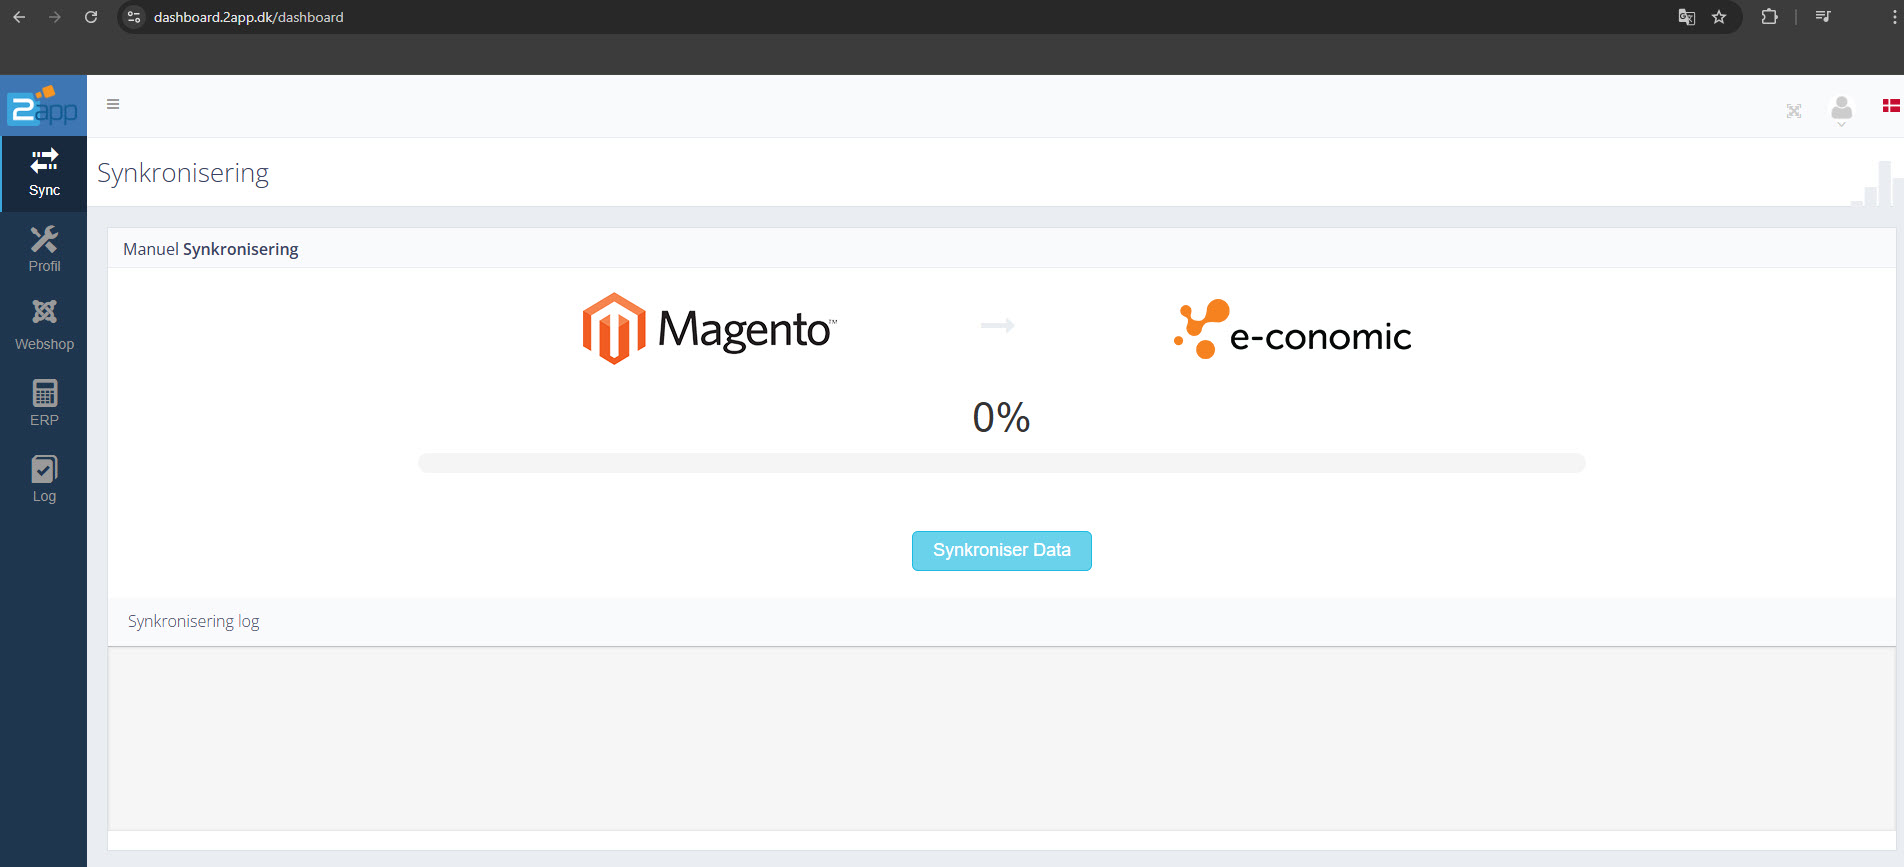Click the Danish flag language icon
1904x867 pixels.
pos(1891,106)
